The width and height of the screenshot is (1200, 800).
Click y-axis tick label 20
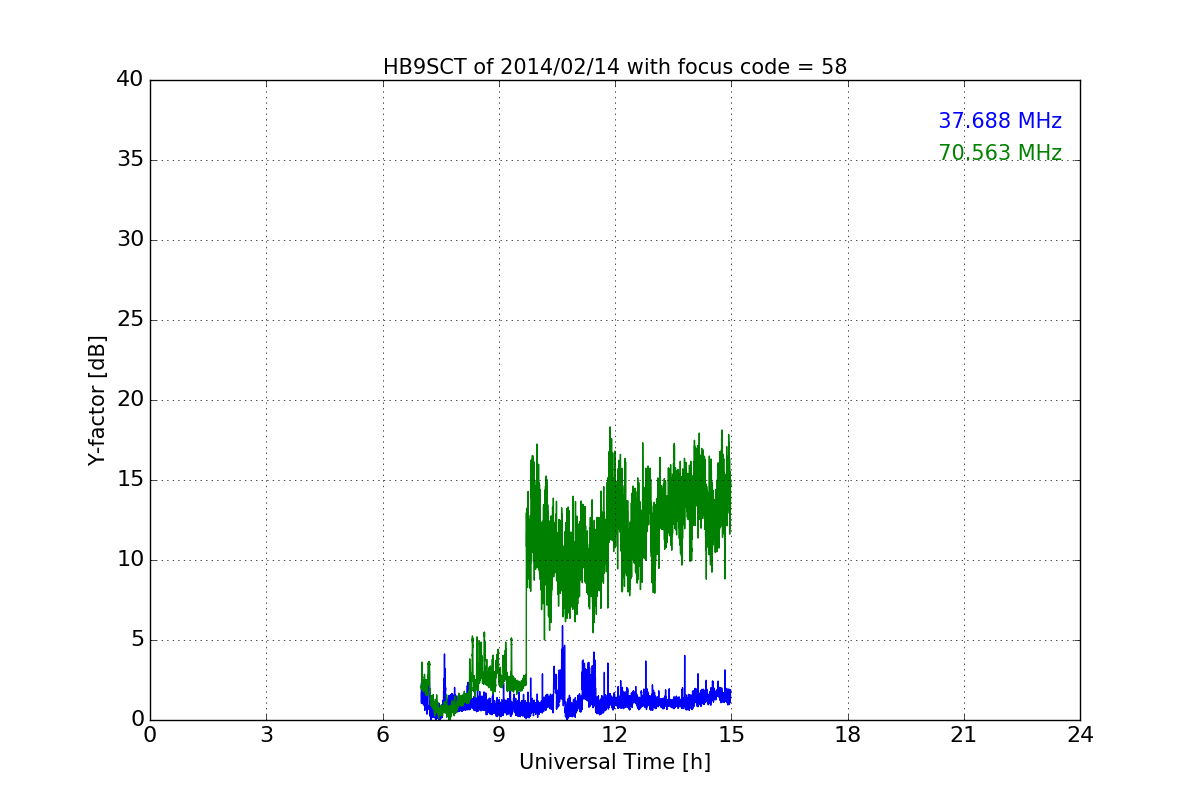point(130,400)
